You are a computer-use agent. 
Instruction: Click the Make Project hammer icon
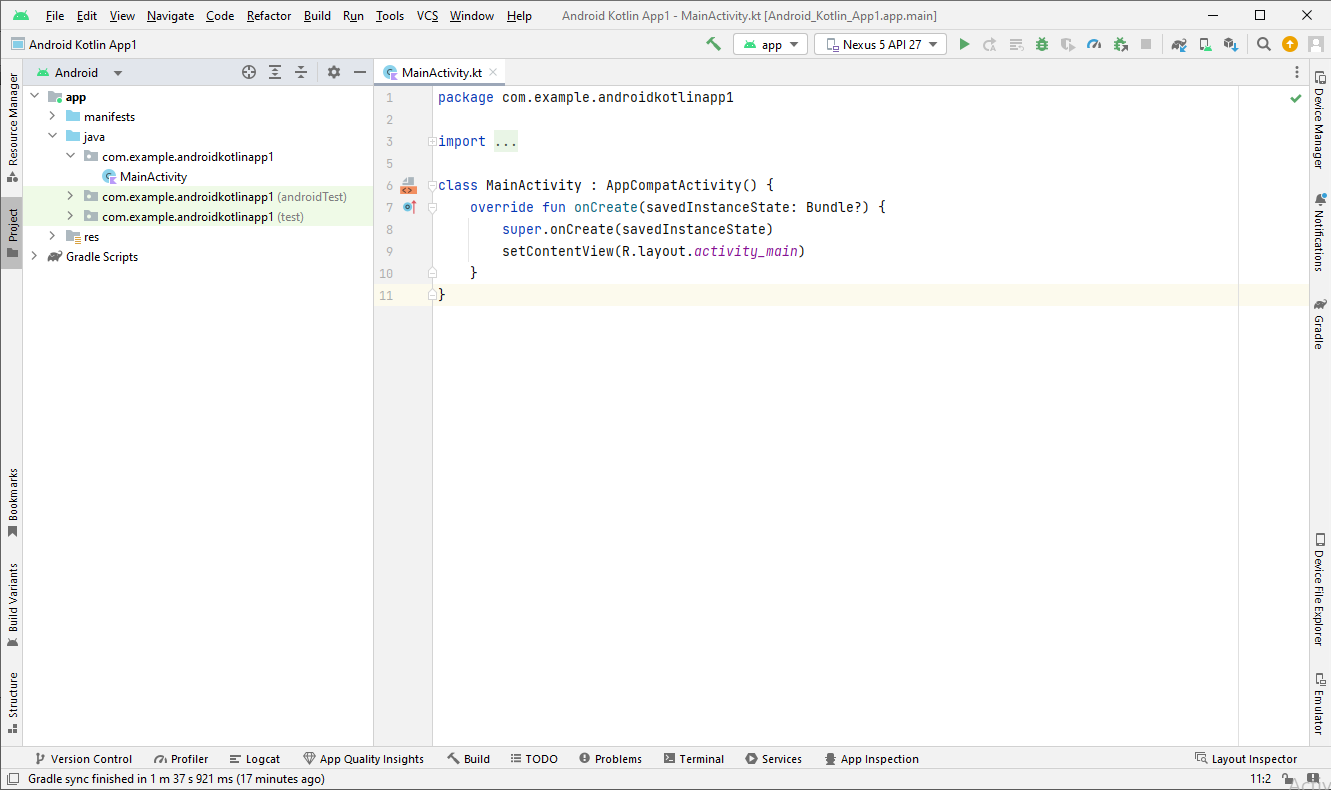(713, 44)
